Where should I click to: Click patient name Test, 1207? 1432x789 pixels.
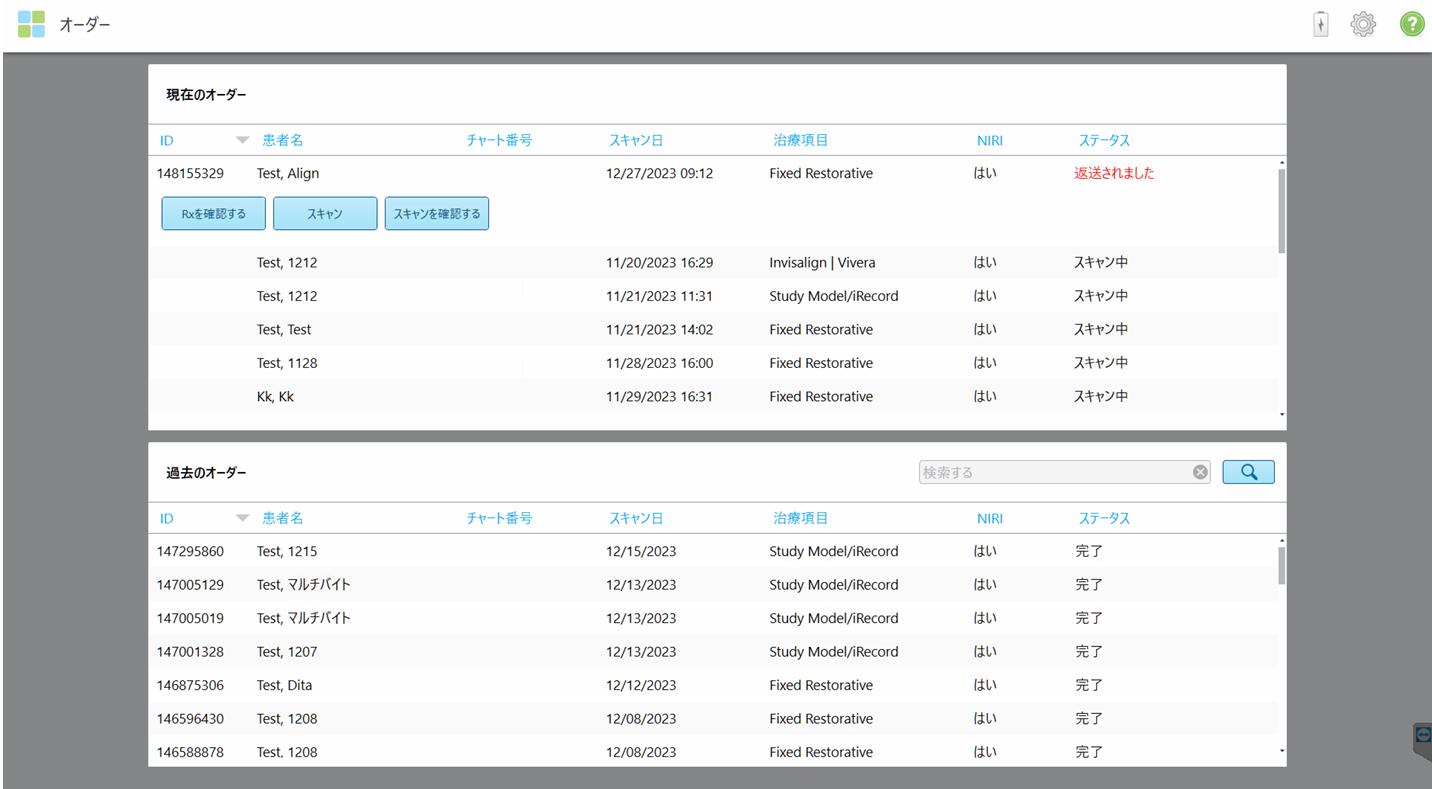click(287, 651)
